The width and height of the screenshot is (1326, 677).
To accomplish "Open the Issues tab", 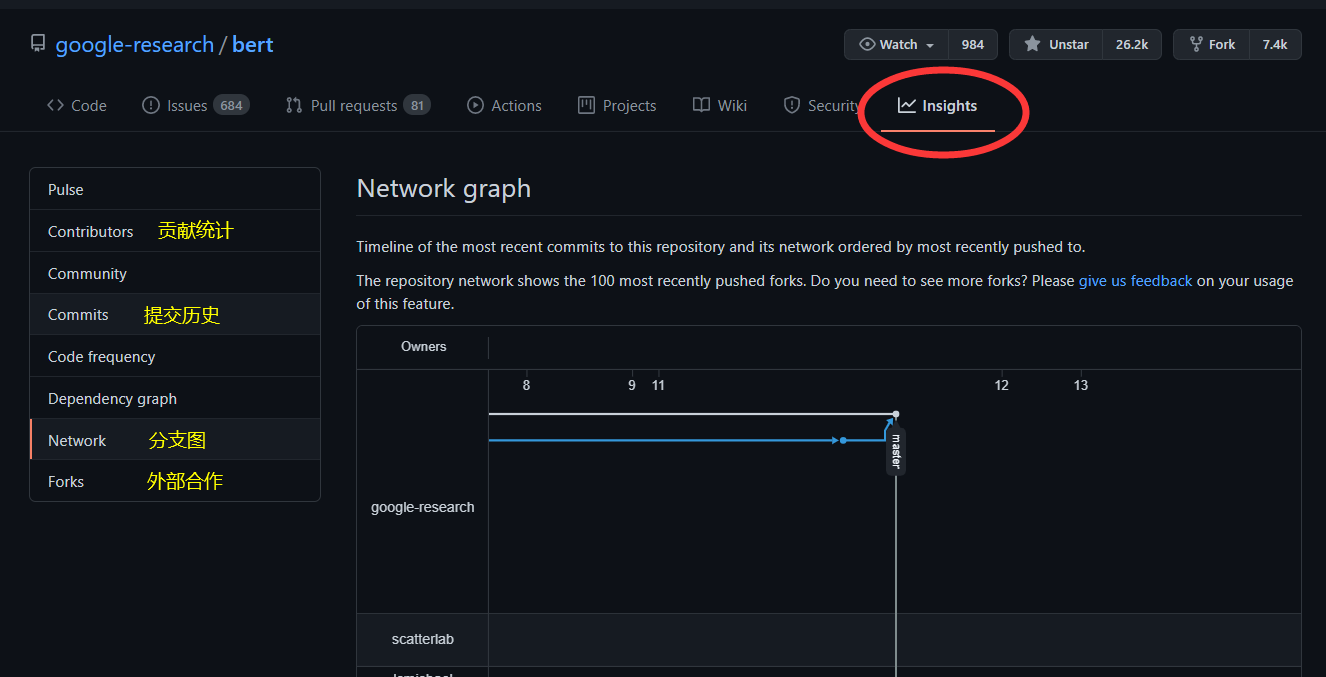I will pos(196,105).
